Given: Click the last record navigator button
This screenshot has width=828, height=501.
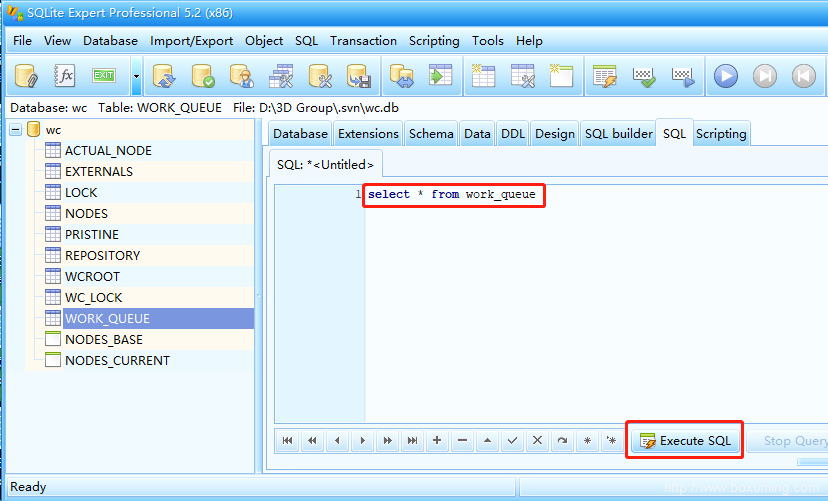Looking at the screenshot, I should (x=412, y=441).
